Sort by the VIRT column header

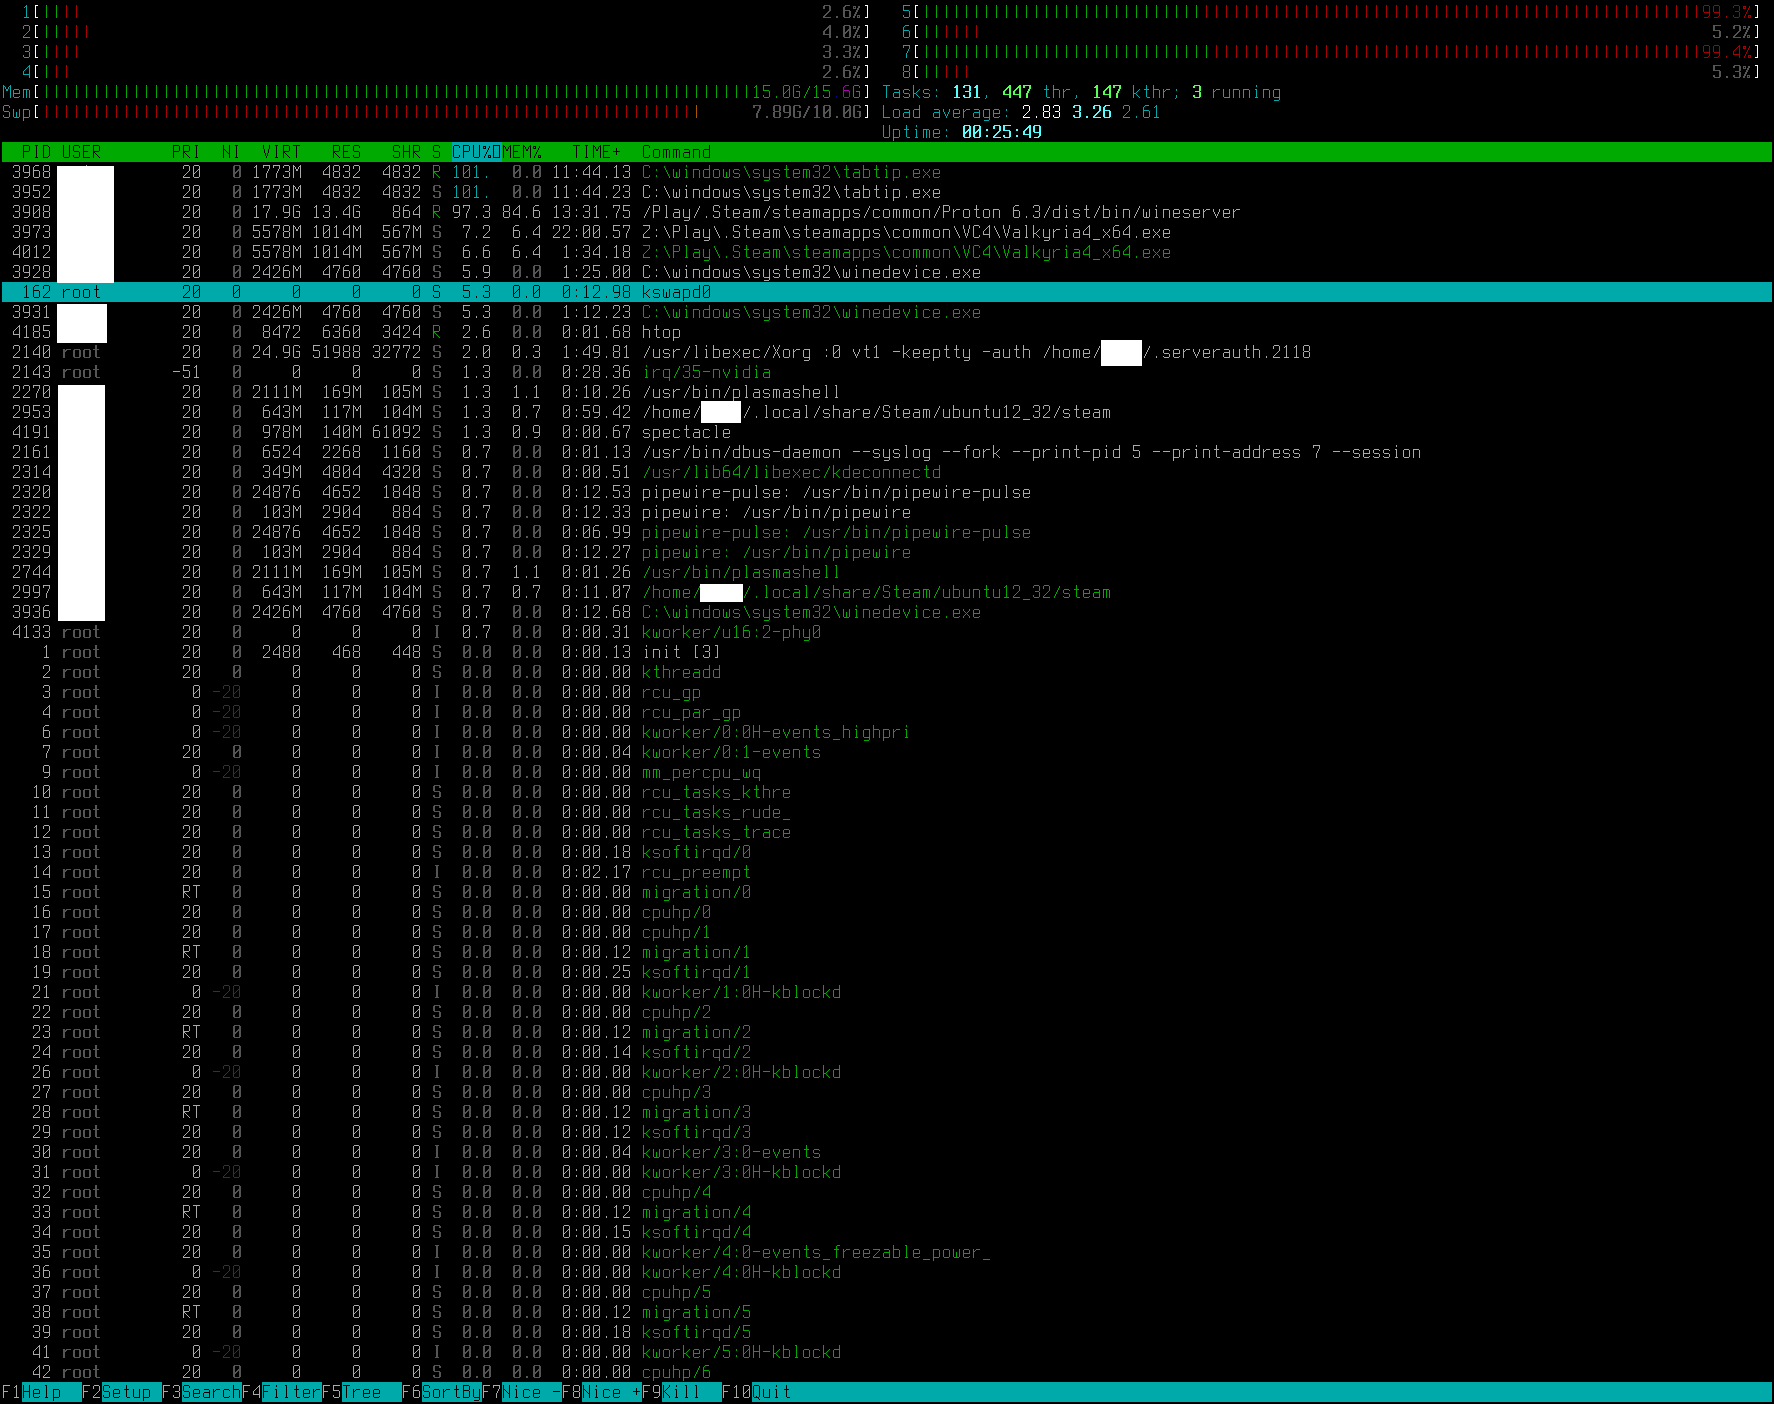click(x=281, y=152)
